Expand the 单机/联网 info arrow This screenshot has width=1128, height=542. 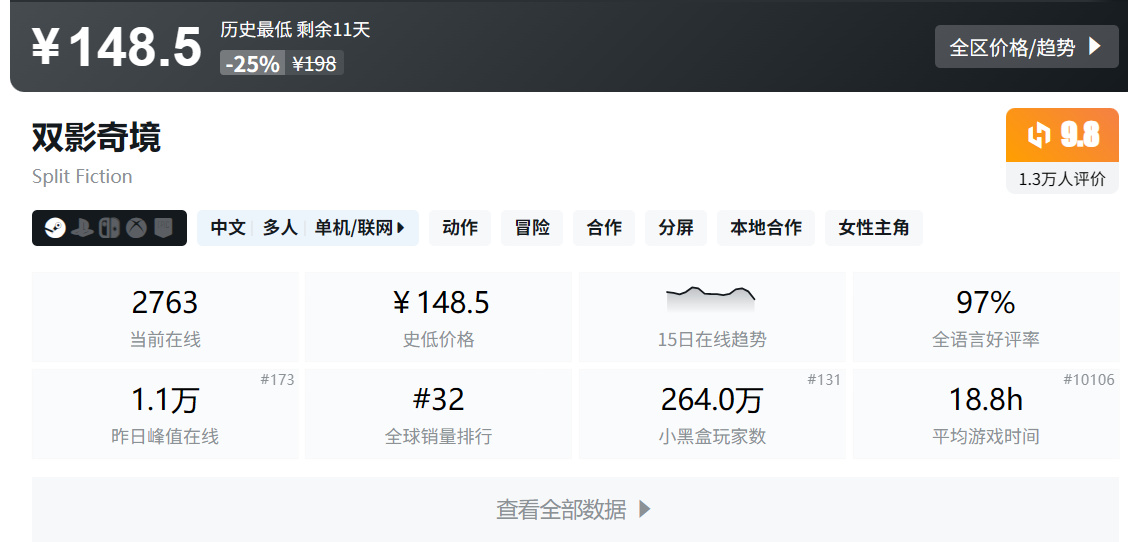click(401, 228)
